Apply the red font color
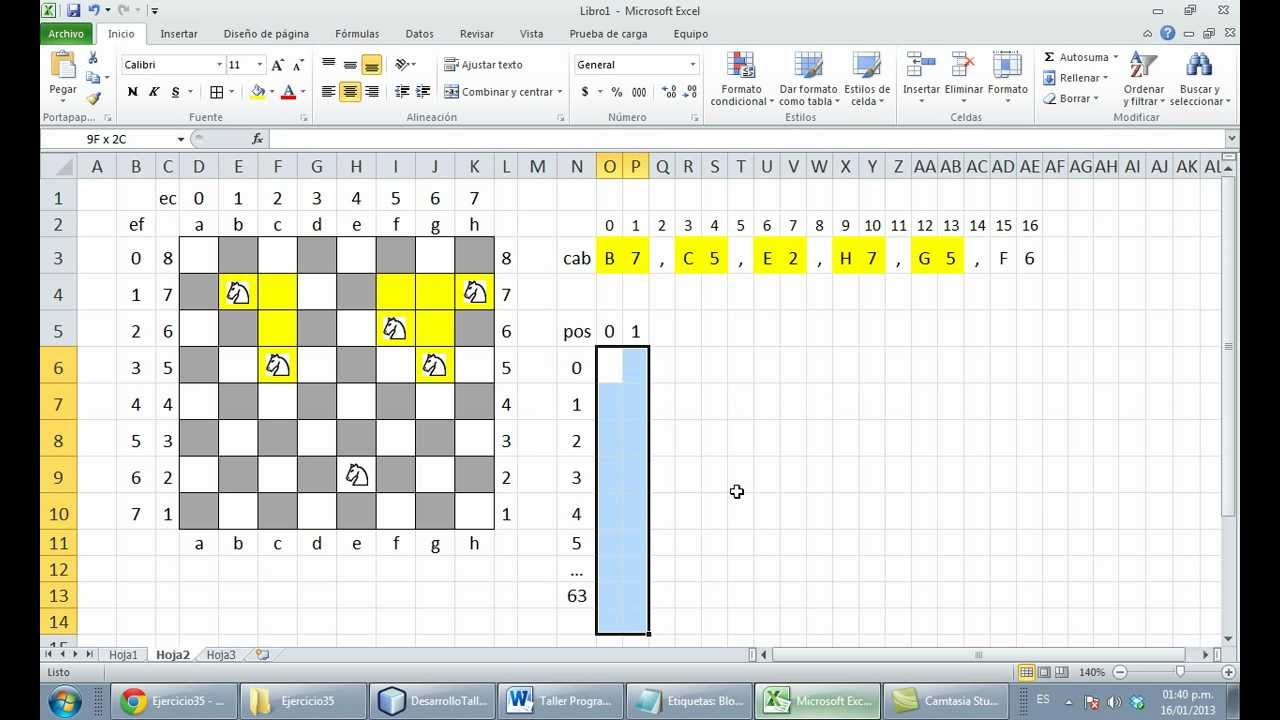The image size is (1280, 720). pos(288,92)
